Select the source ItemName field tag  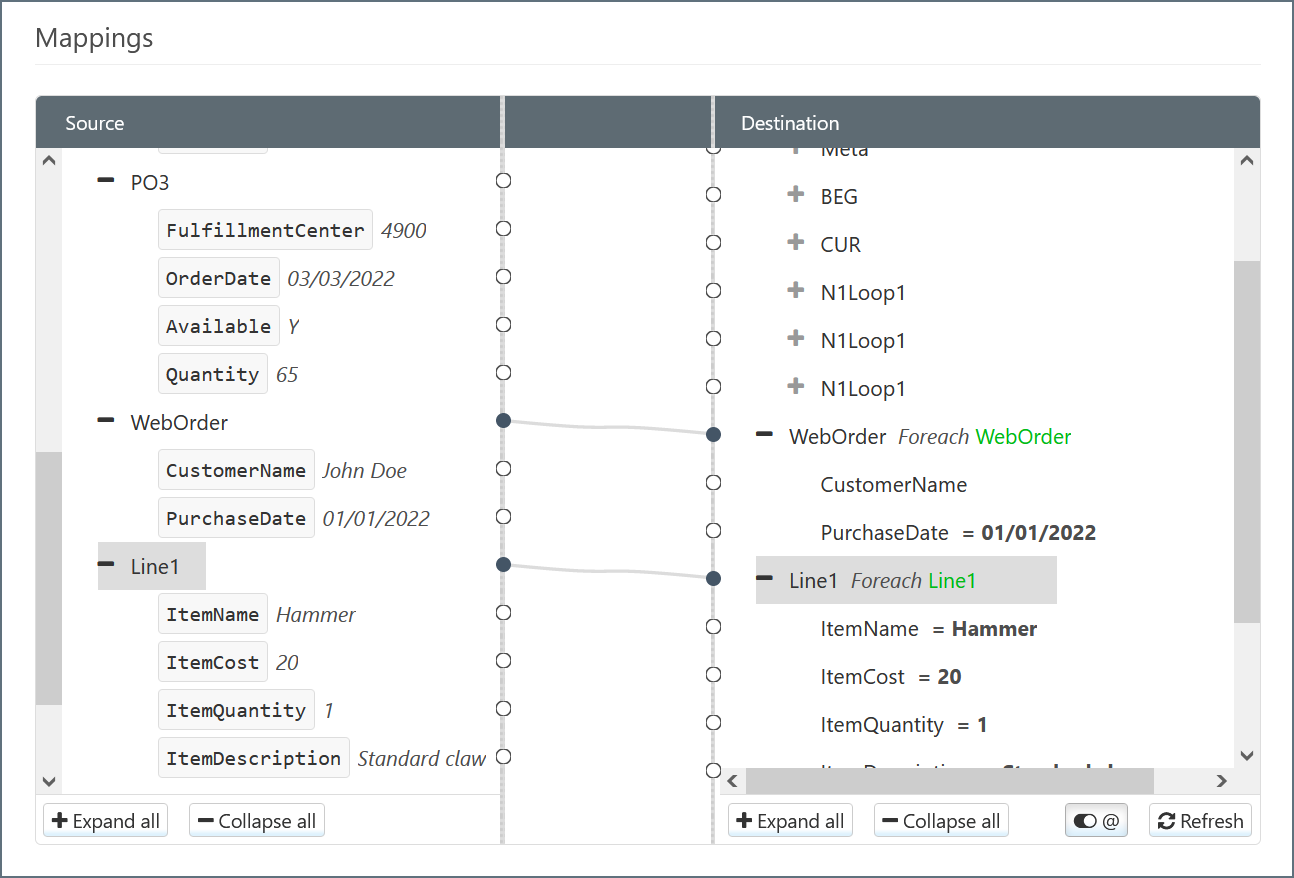click(212, 614)
